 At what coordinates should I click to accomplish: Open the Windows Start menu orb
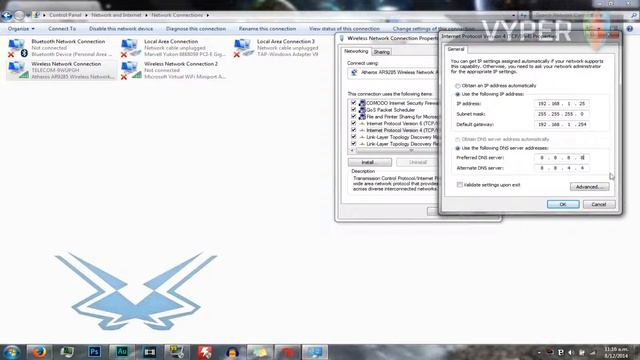coord(11,352)
